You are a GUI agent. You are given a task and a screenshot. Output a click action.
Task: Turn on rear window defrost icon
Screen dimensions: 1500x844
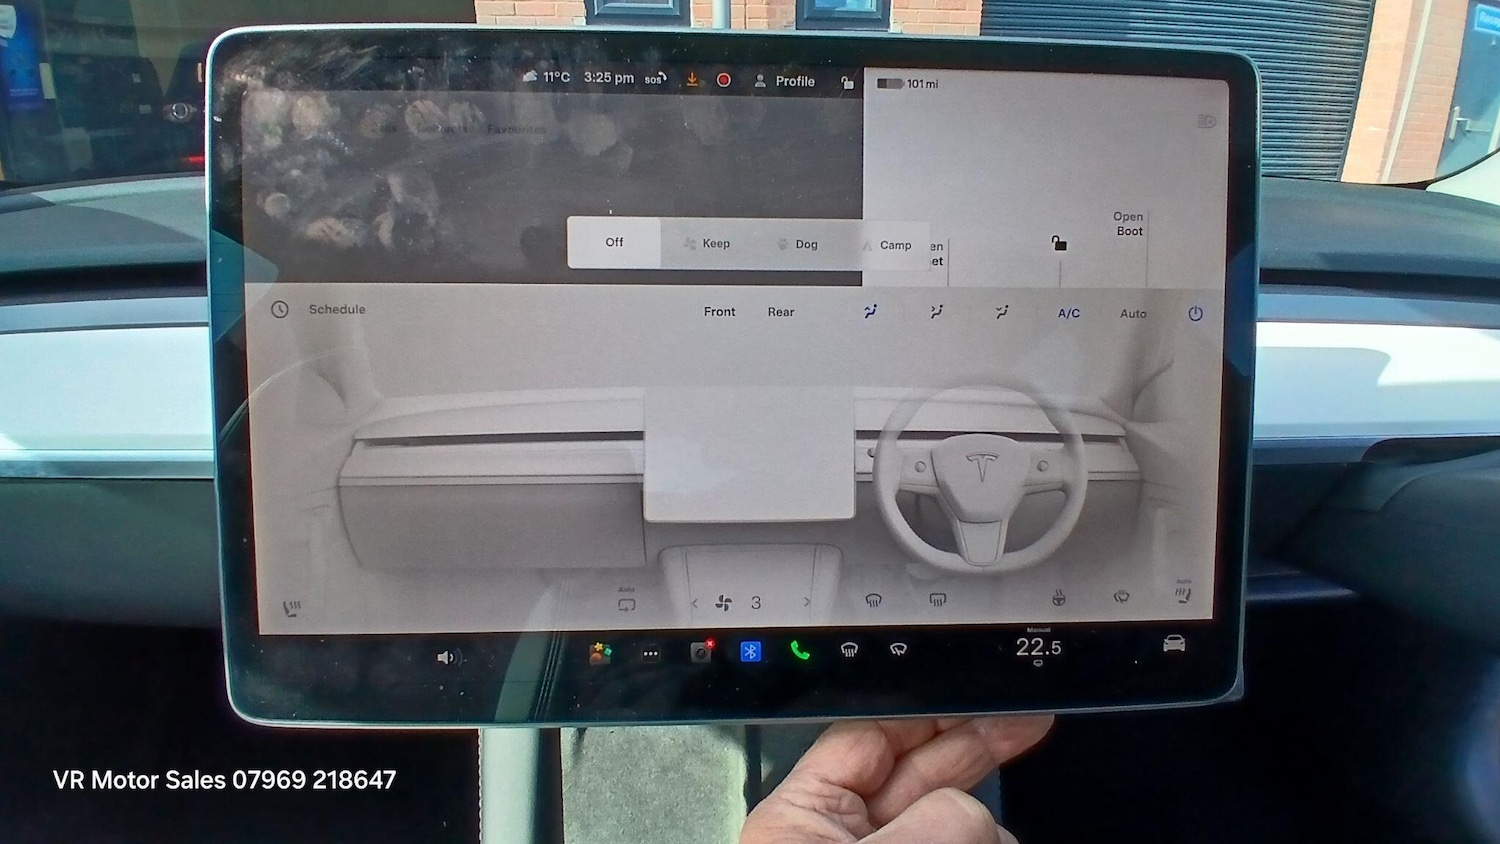coord(897,650)
